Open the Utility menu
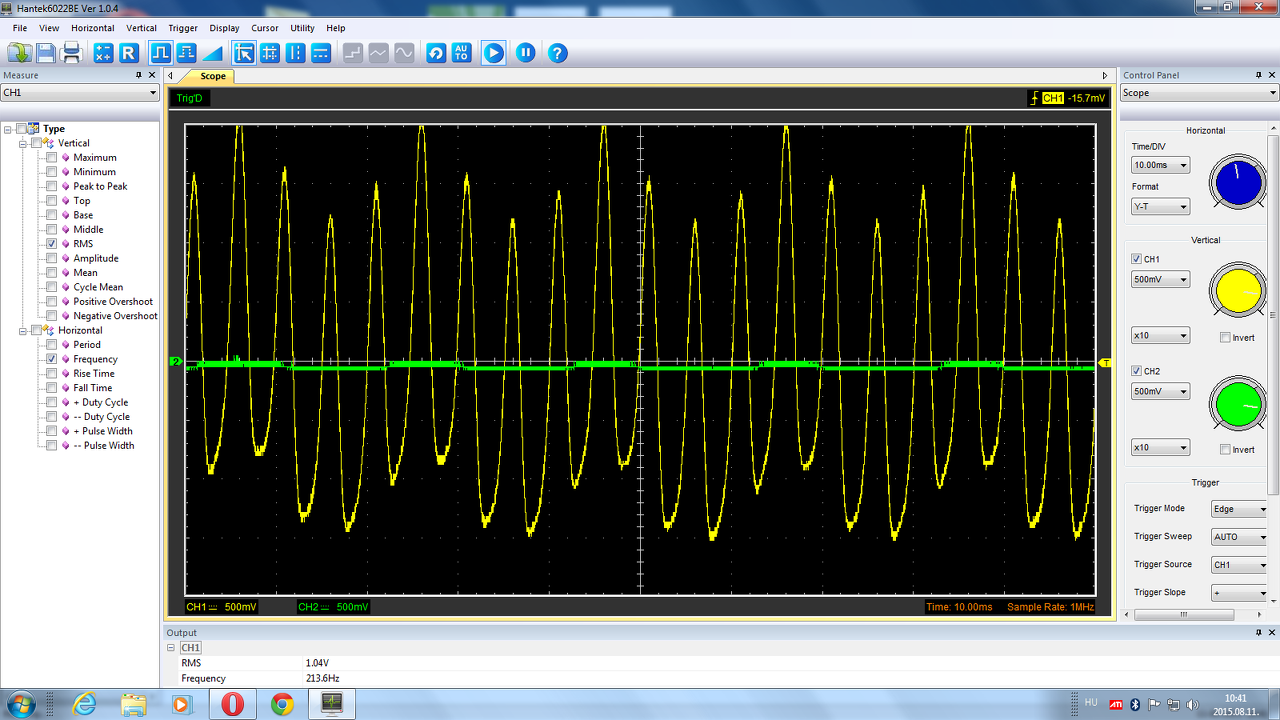The image size is (1280, 720). [302, 28]
